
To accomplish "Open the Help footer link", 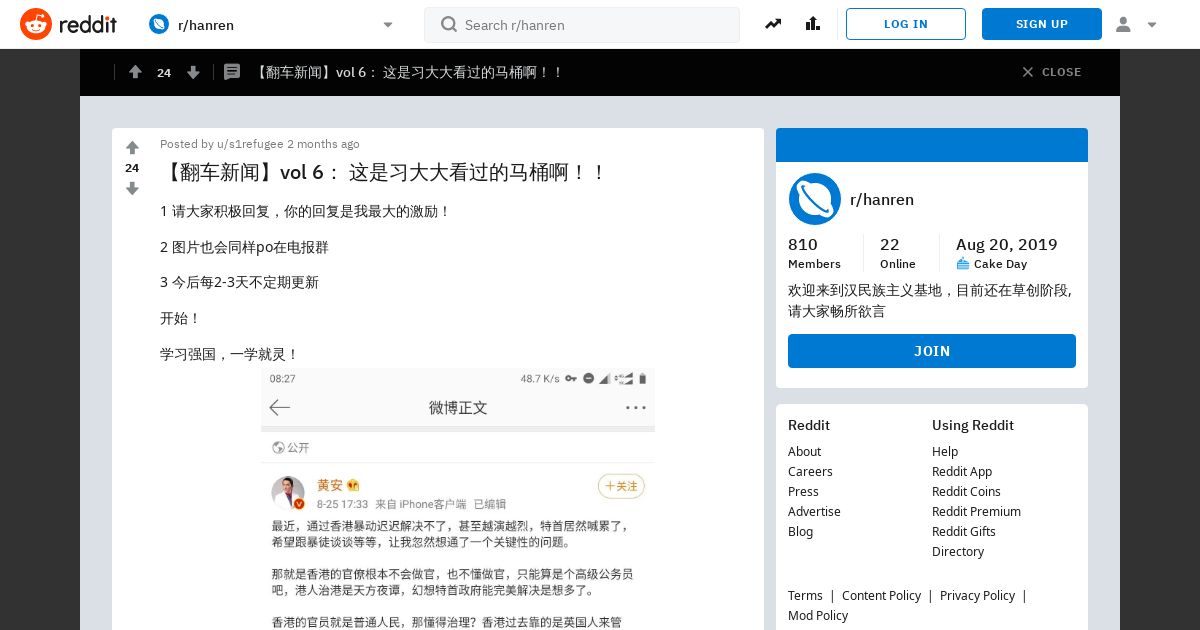I will 945,451.
